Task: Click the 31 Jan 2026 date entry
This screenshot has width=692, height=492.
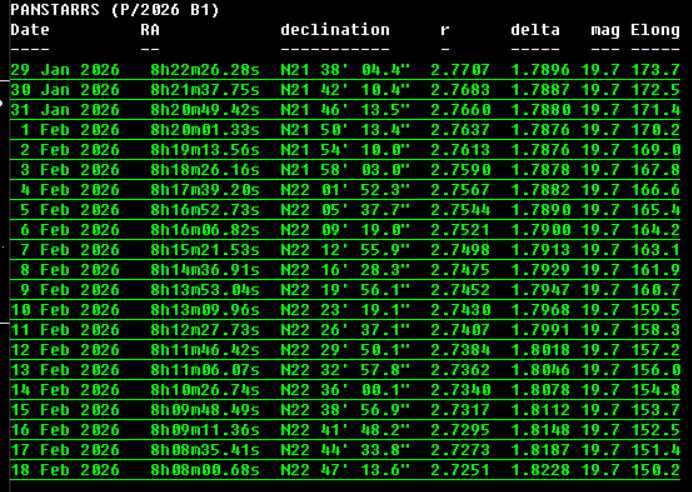Action: pos(65,110)
